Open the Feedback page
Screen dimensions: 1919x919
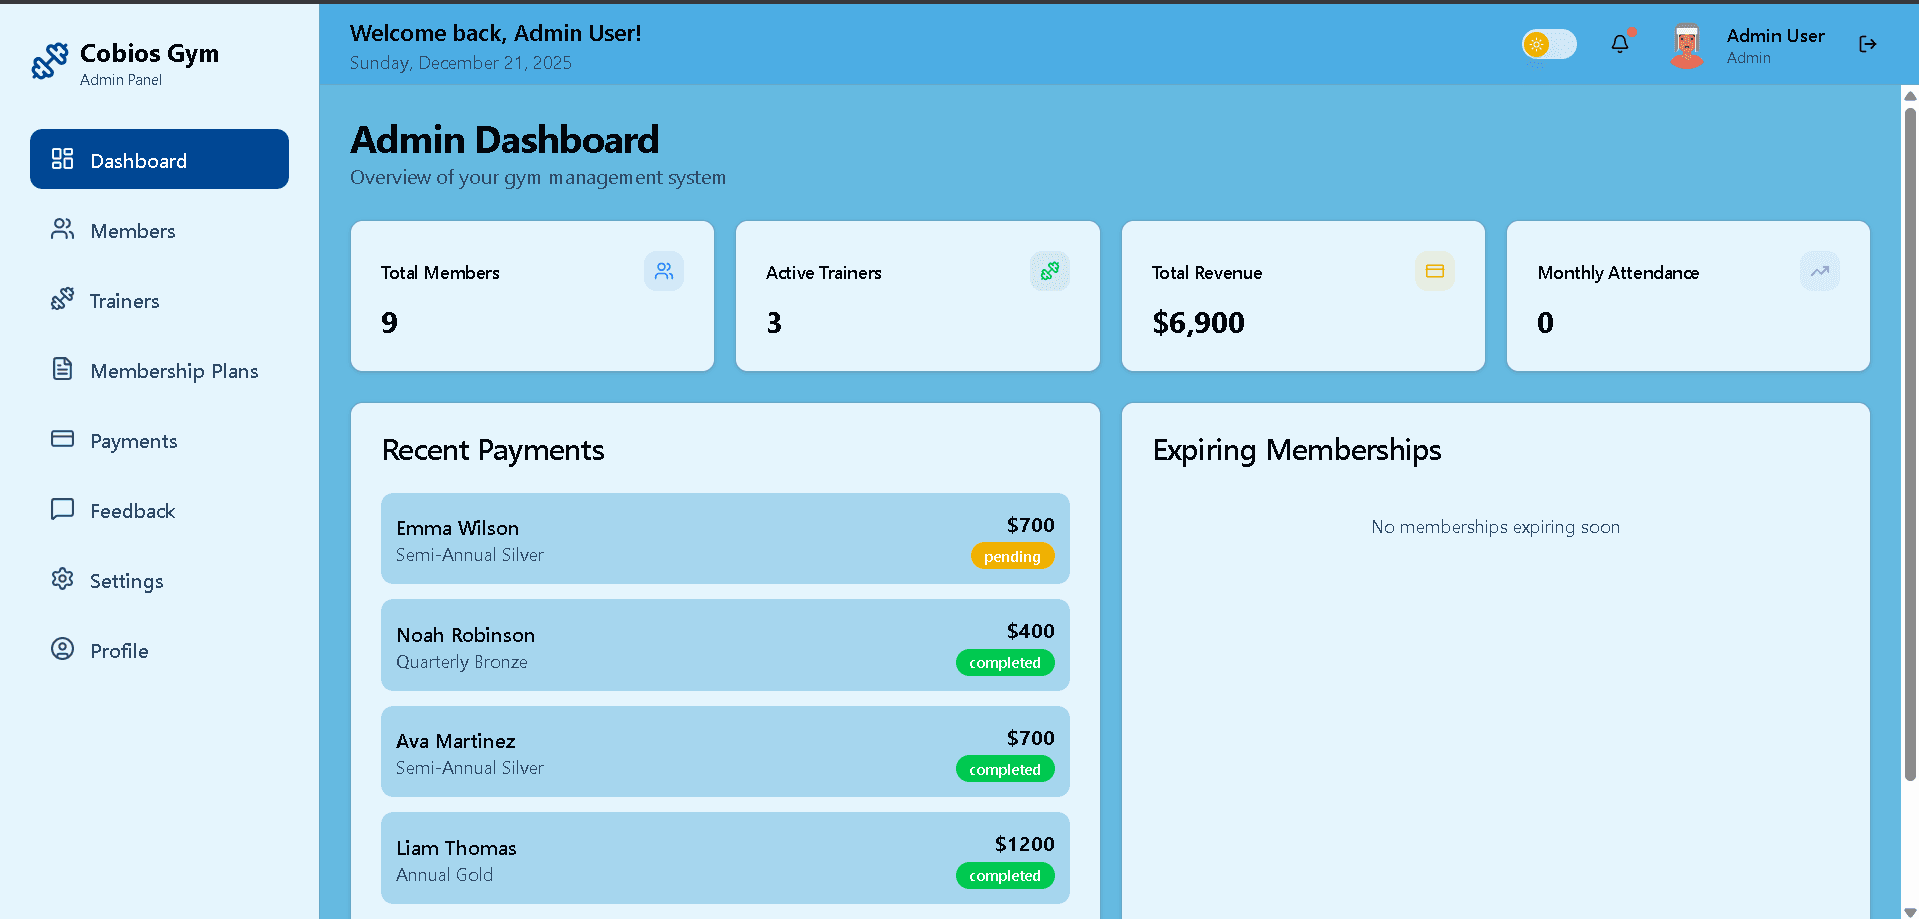pyautogui.click(x=132, y=511)
